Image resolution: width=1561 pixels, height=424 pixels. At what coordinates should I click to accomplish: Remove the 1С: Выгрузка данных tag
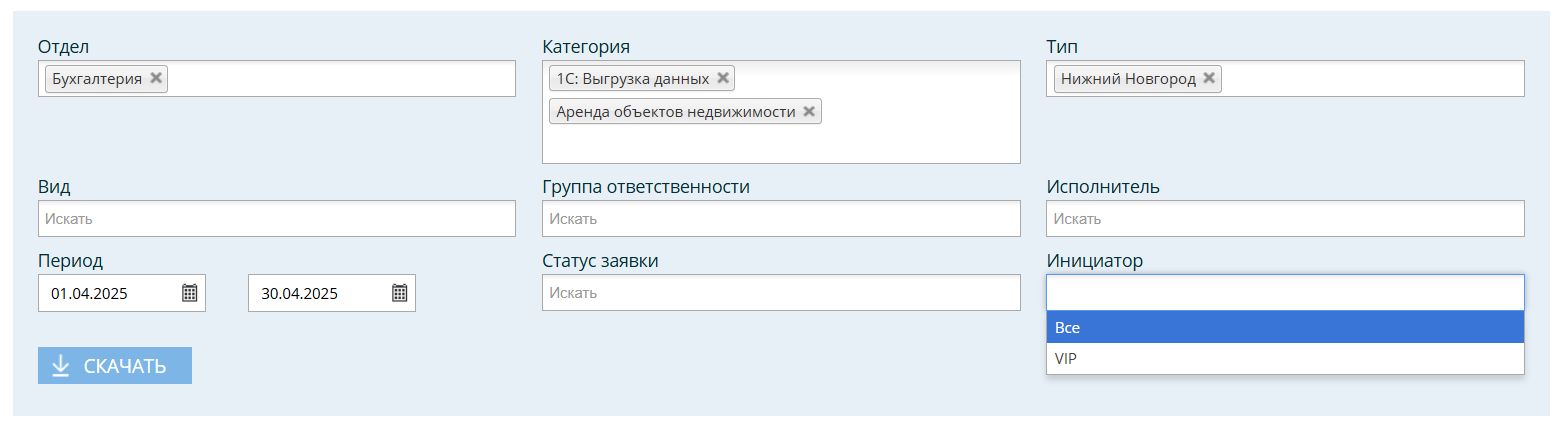click(x=723, y=78)
